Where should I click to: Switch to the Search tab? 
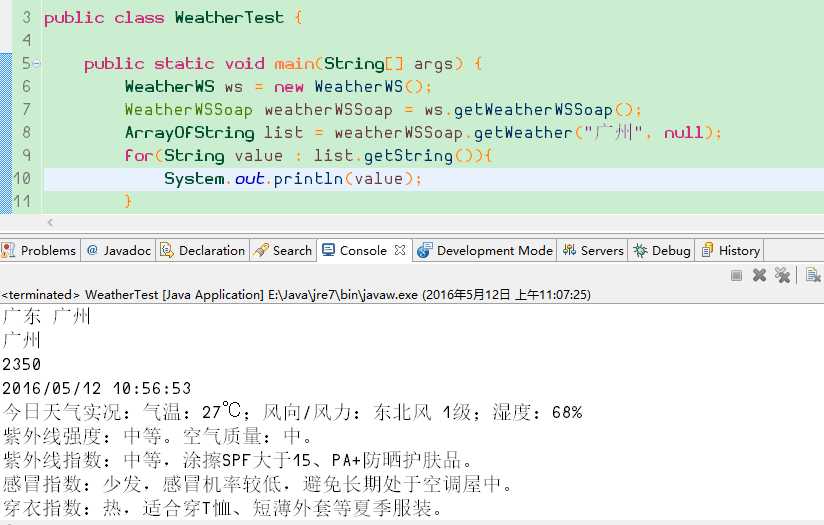283,250
